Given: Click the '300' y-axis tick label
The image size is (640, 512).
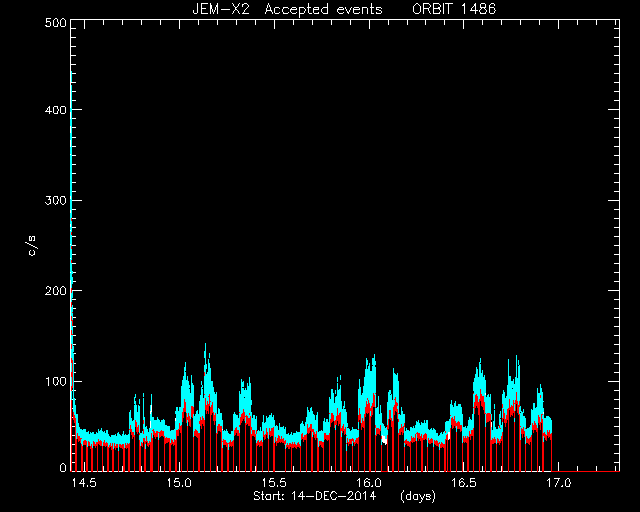Looking at the screenshot, I should click(55, 200).
